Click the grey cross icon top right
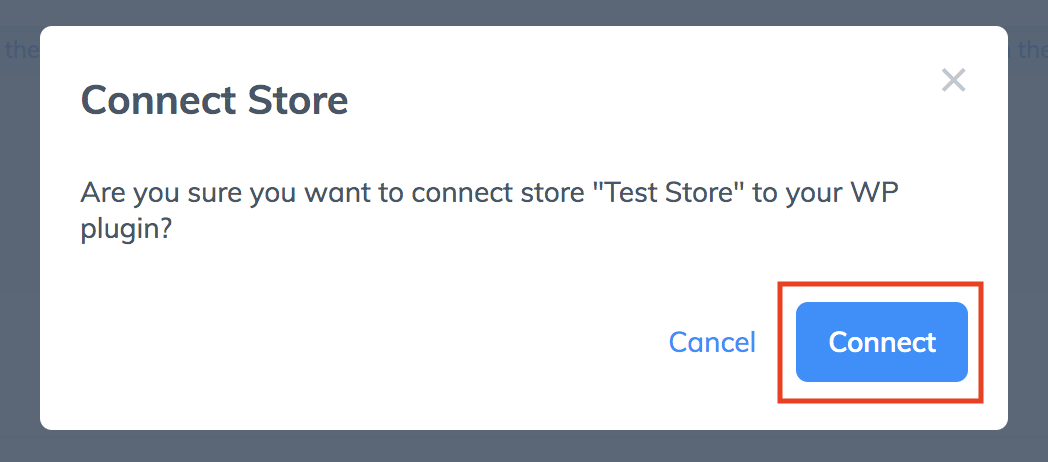1048x462 pixels. [953, 80]
